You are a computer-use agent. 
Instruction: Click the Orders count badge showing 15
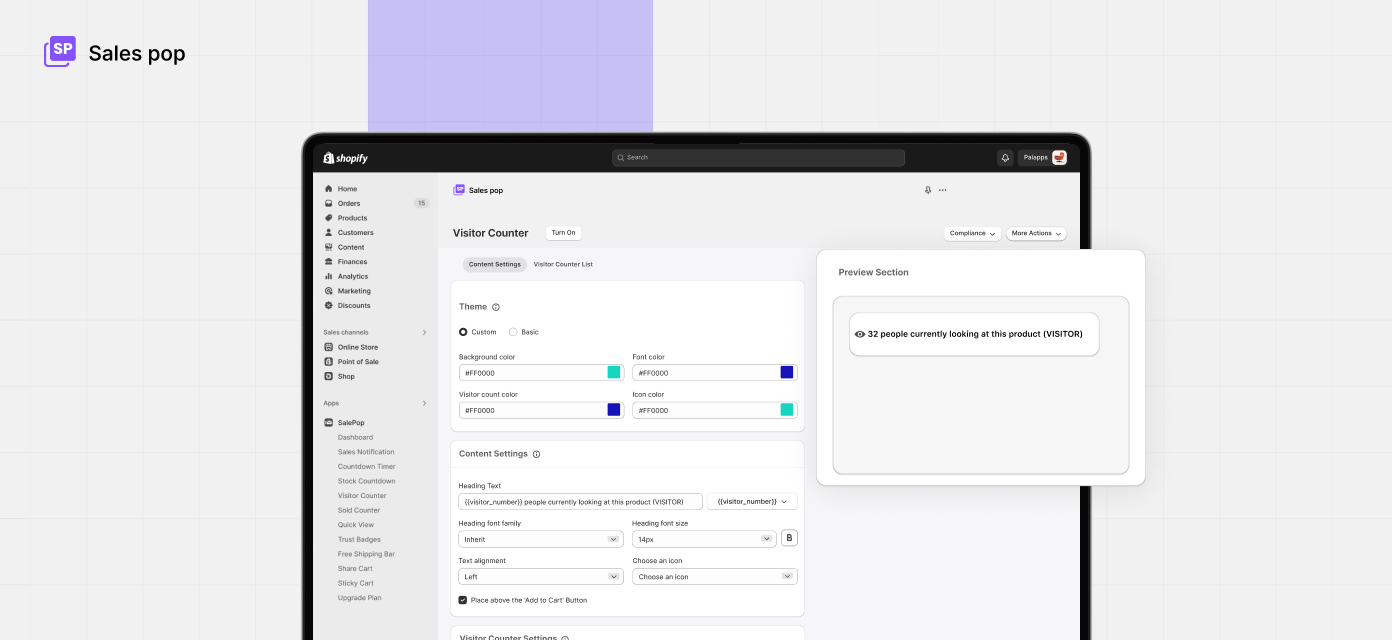(422, 203)
